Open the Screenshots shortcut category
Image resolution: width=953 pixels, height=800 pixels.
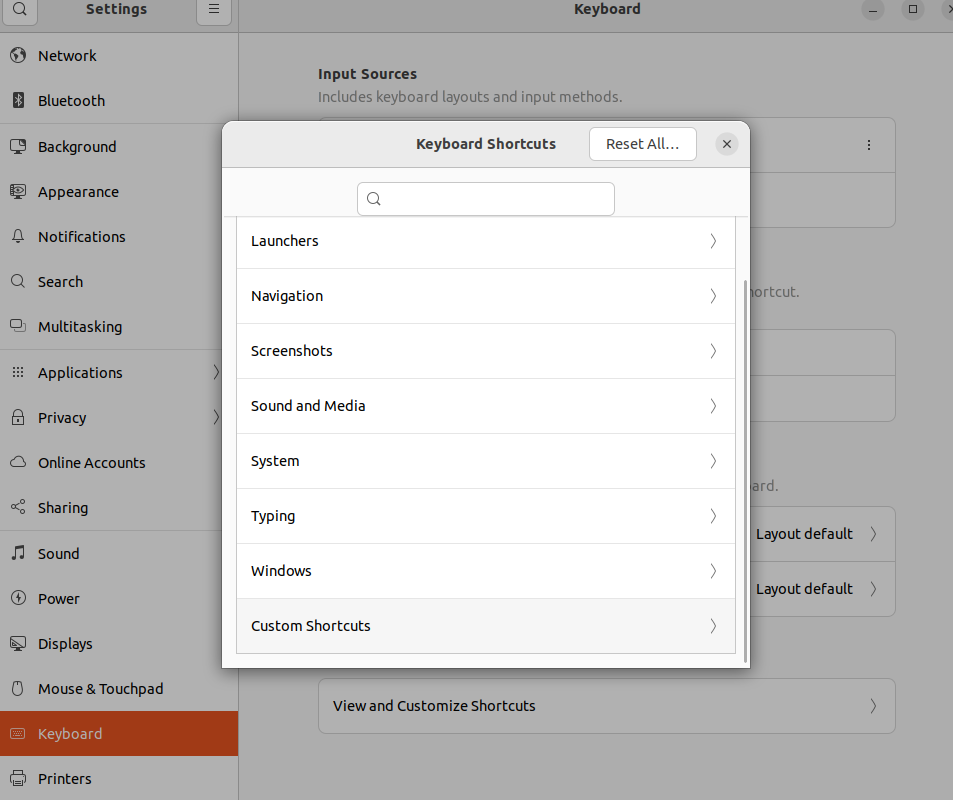(486, 351)
